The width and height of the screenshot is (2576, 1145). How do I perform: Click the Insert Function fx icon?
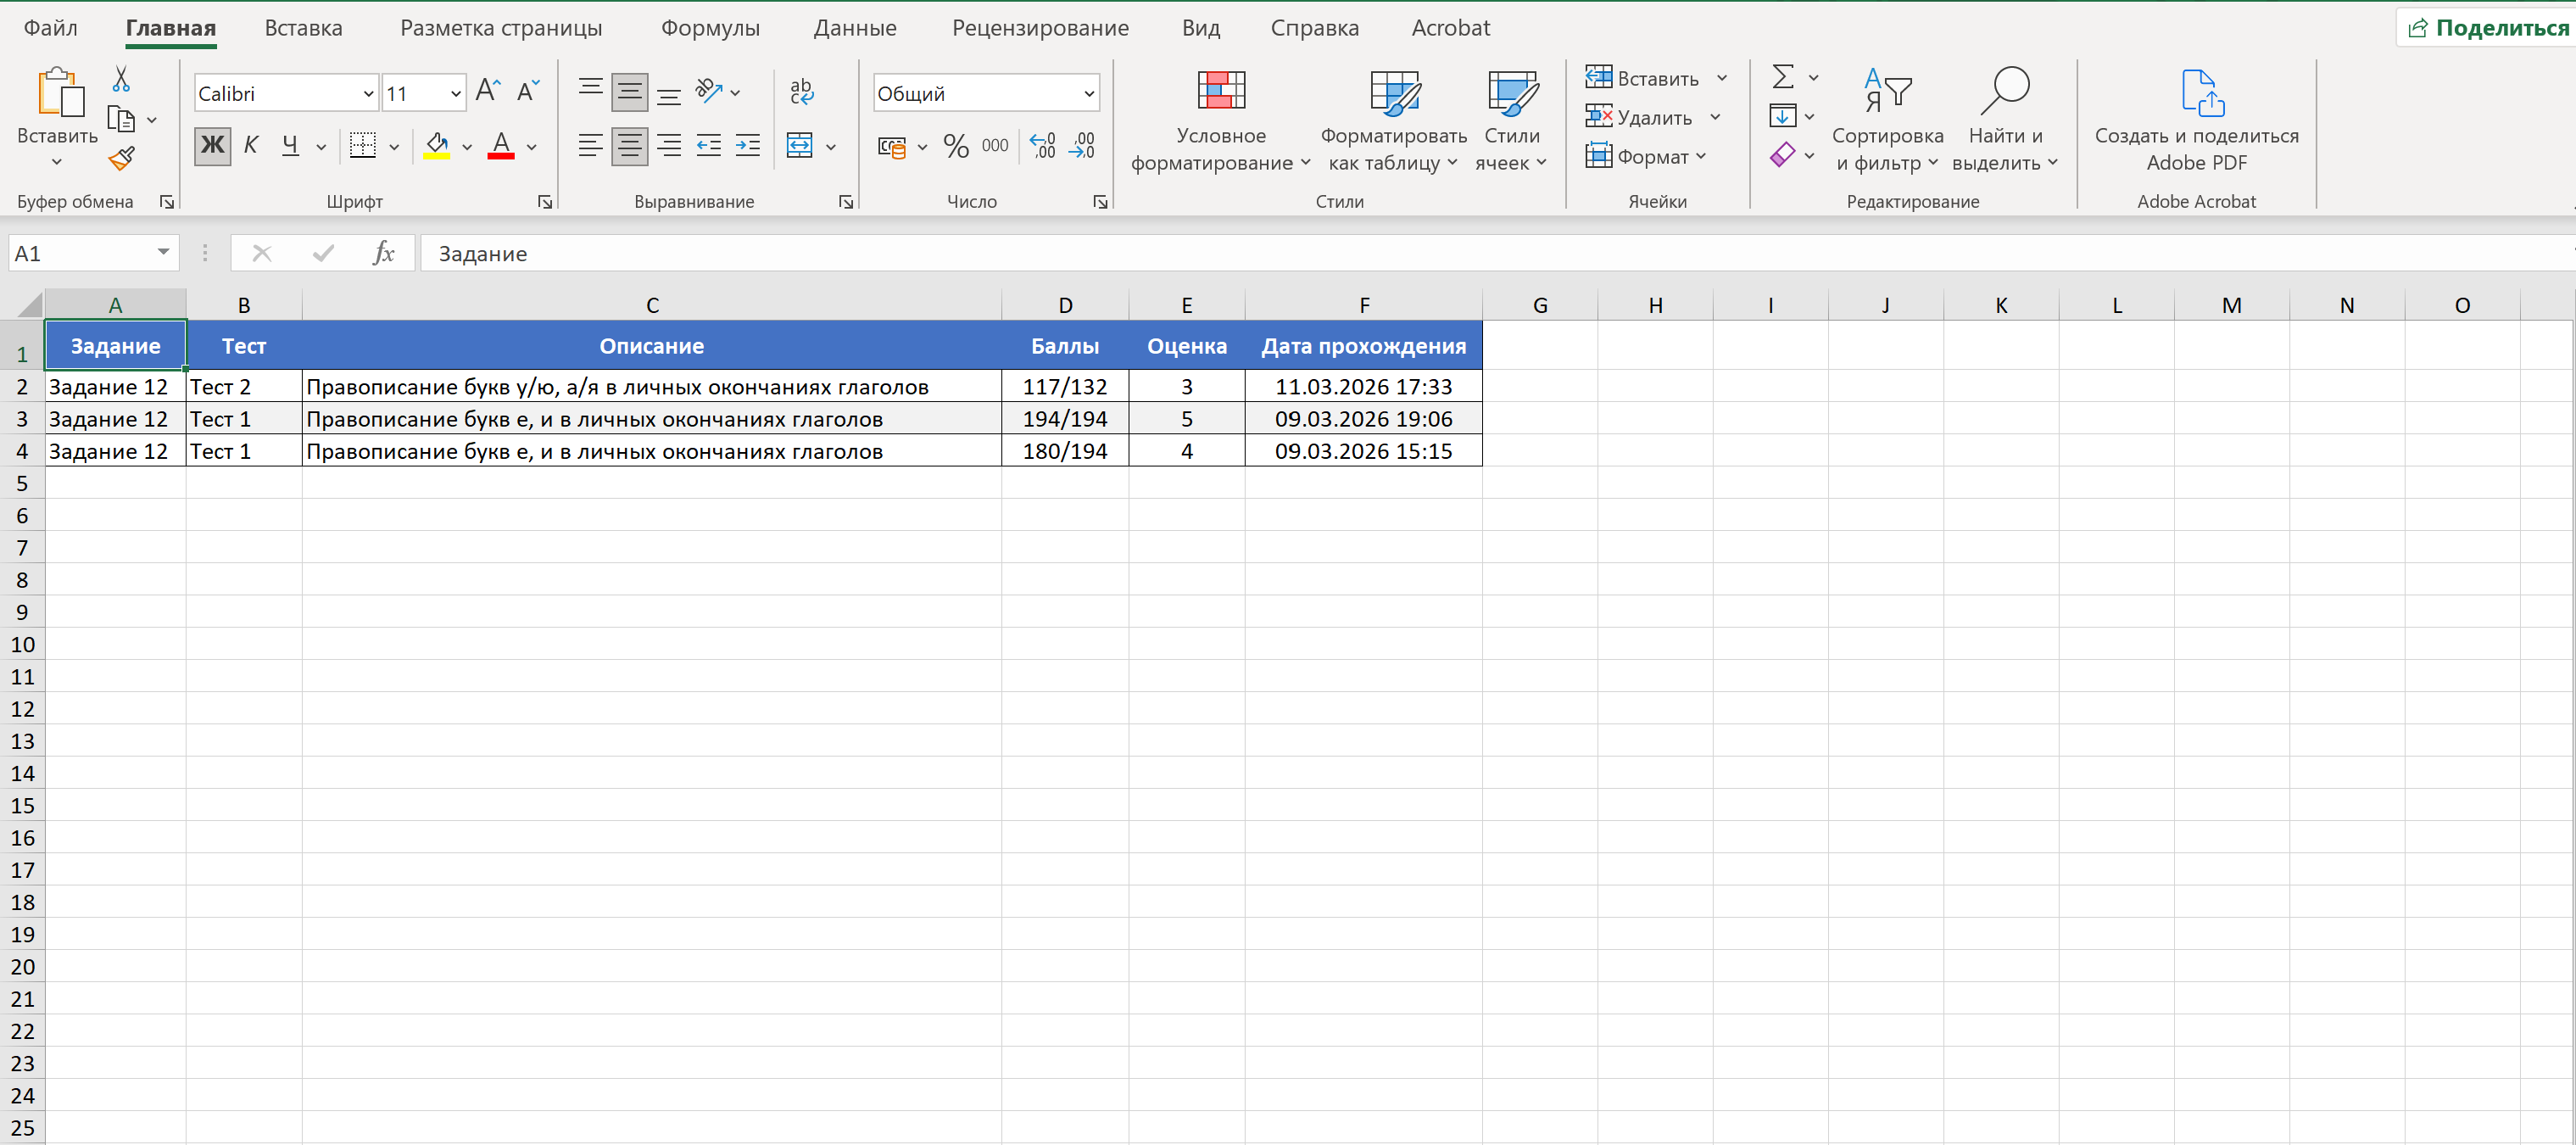[383, 253]
